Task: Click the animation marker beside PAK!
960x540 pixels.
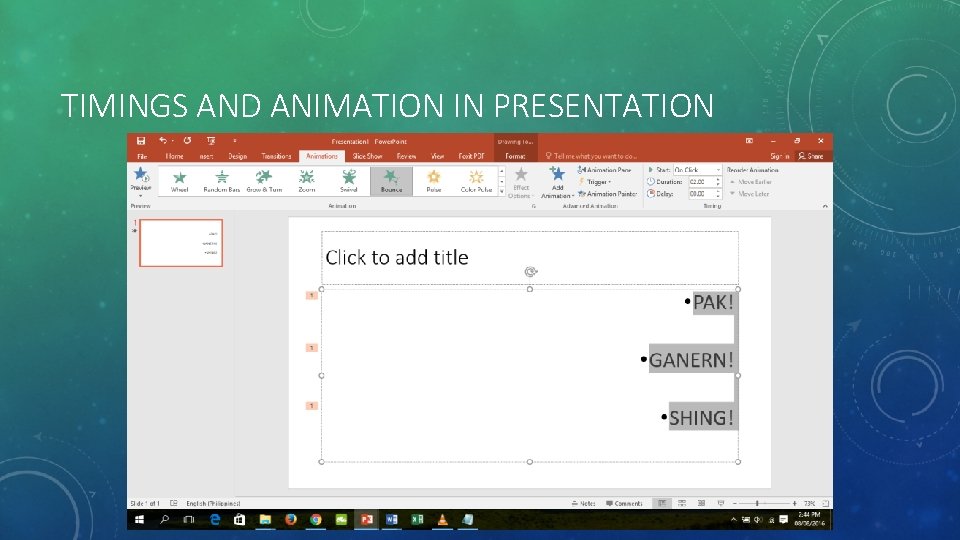Action: point(312,296)
